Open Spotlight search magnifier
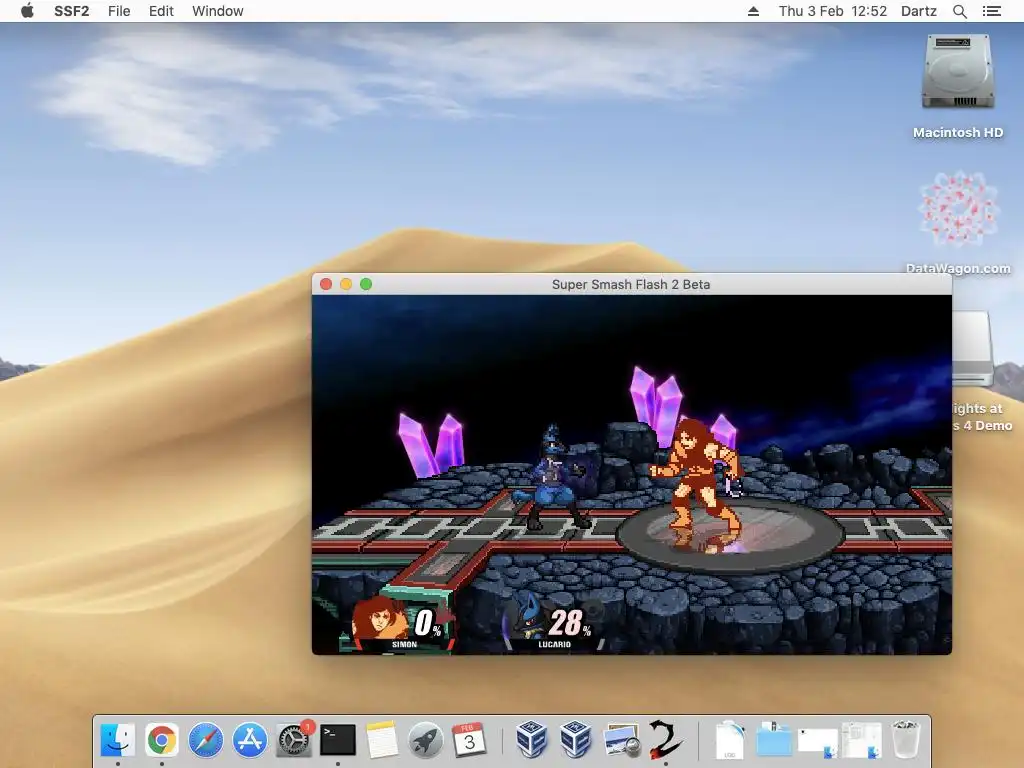This screenshot has width=1024, height=768. [x=959, y=11]
